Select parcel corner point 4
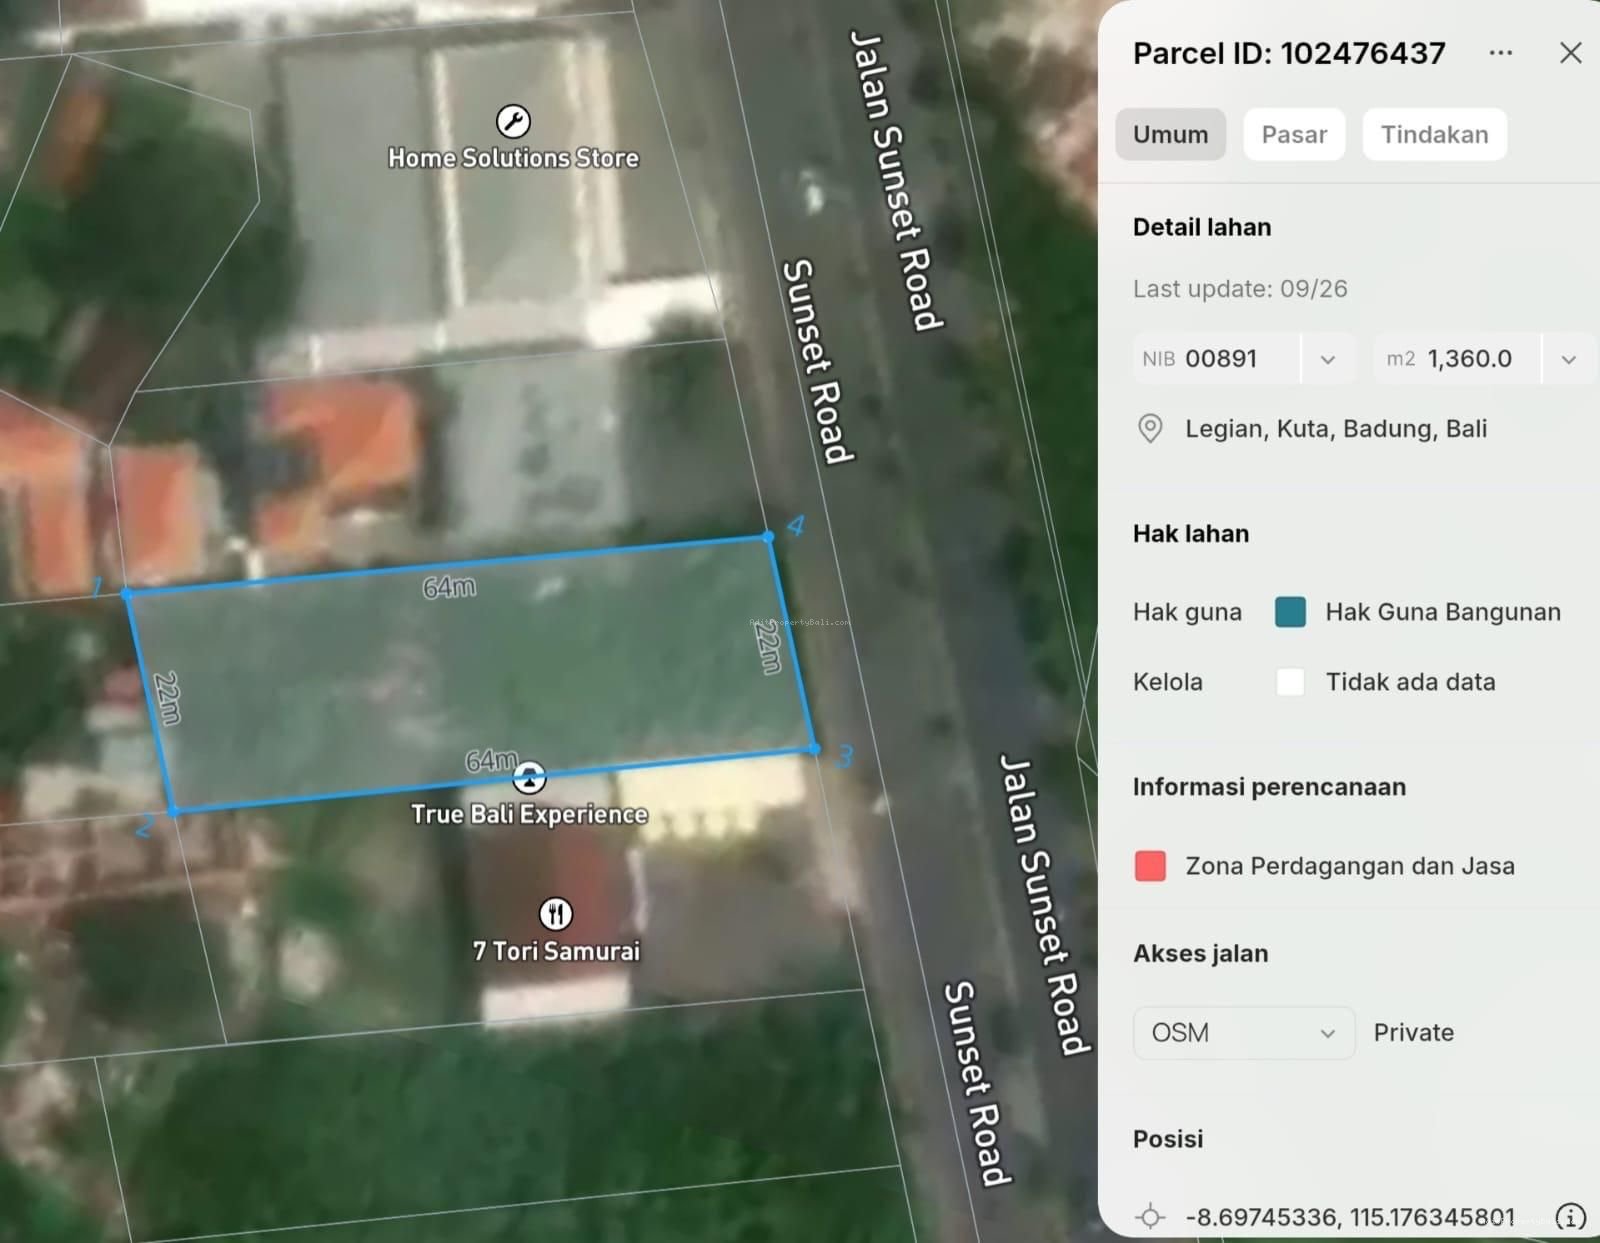Image resolution: width=1600 pixels, height=1243 pixels. (x=768, y=537)
